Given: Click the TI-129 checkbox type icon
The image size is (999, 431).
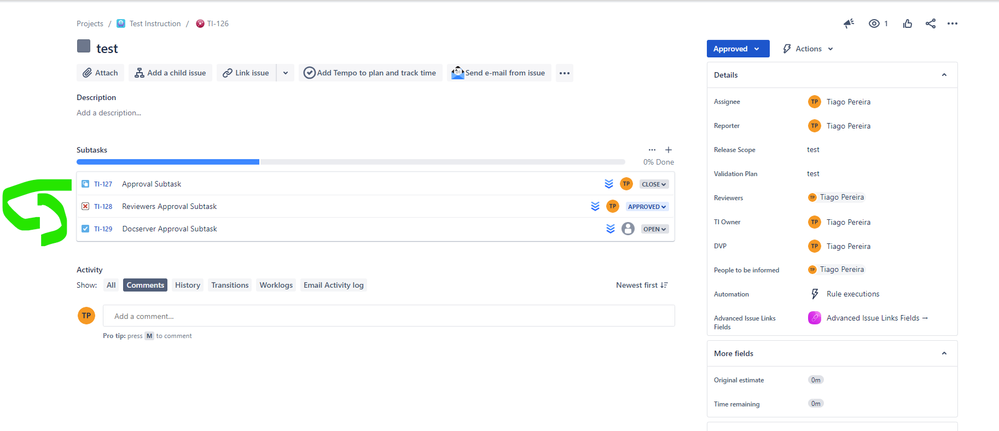Looking at the screenshot, I should click(x=85, y=229).
